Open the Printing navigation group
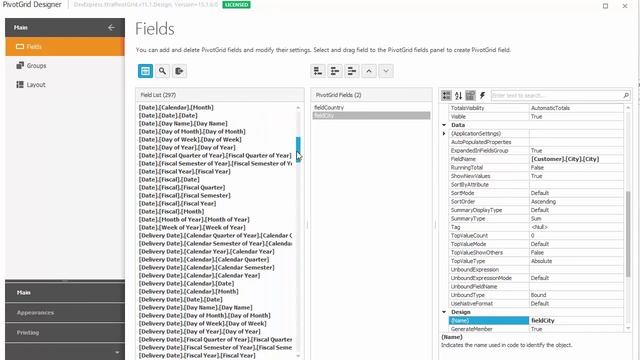The width and height of the screenshot is (640, 360). pyautogui.click(x=65, y=333)
